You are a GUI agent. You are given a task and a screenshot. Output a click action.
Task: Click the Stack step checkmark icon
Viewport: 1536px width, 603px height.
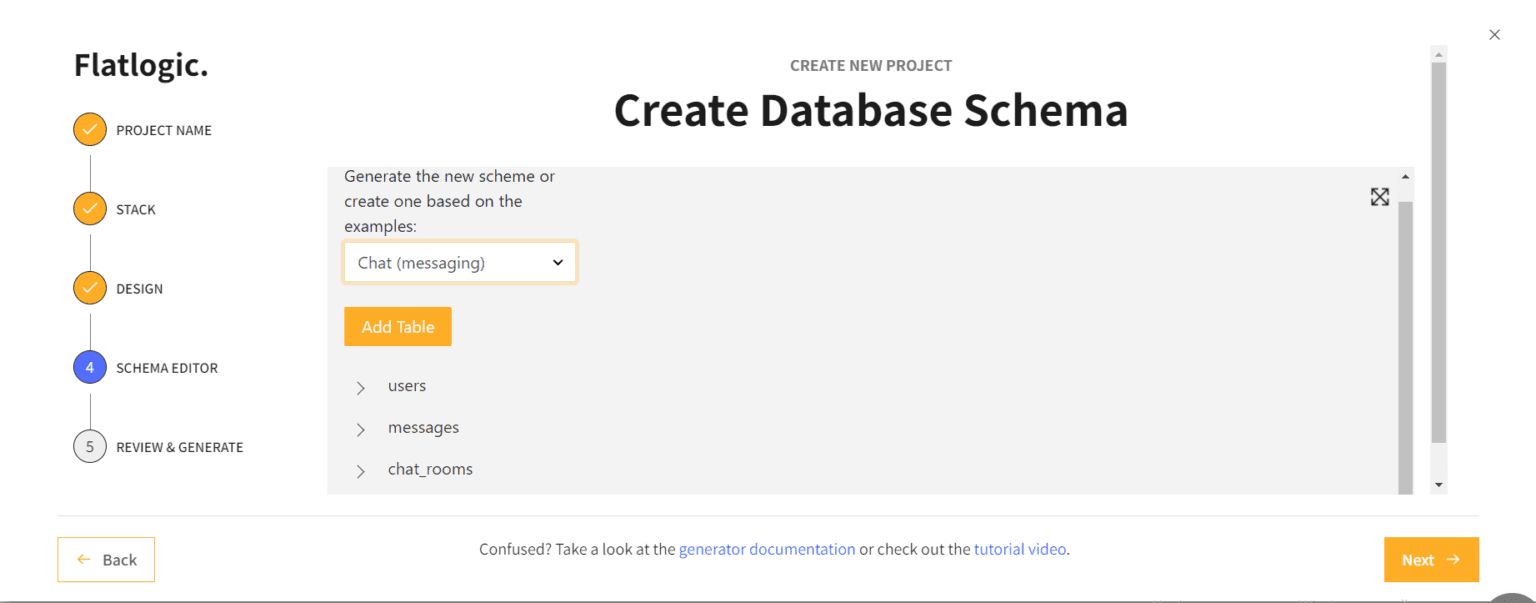90,209
